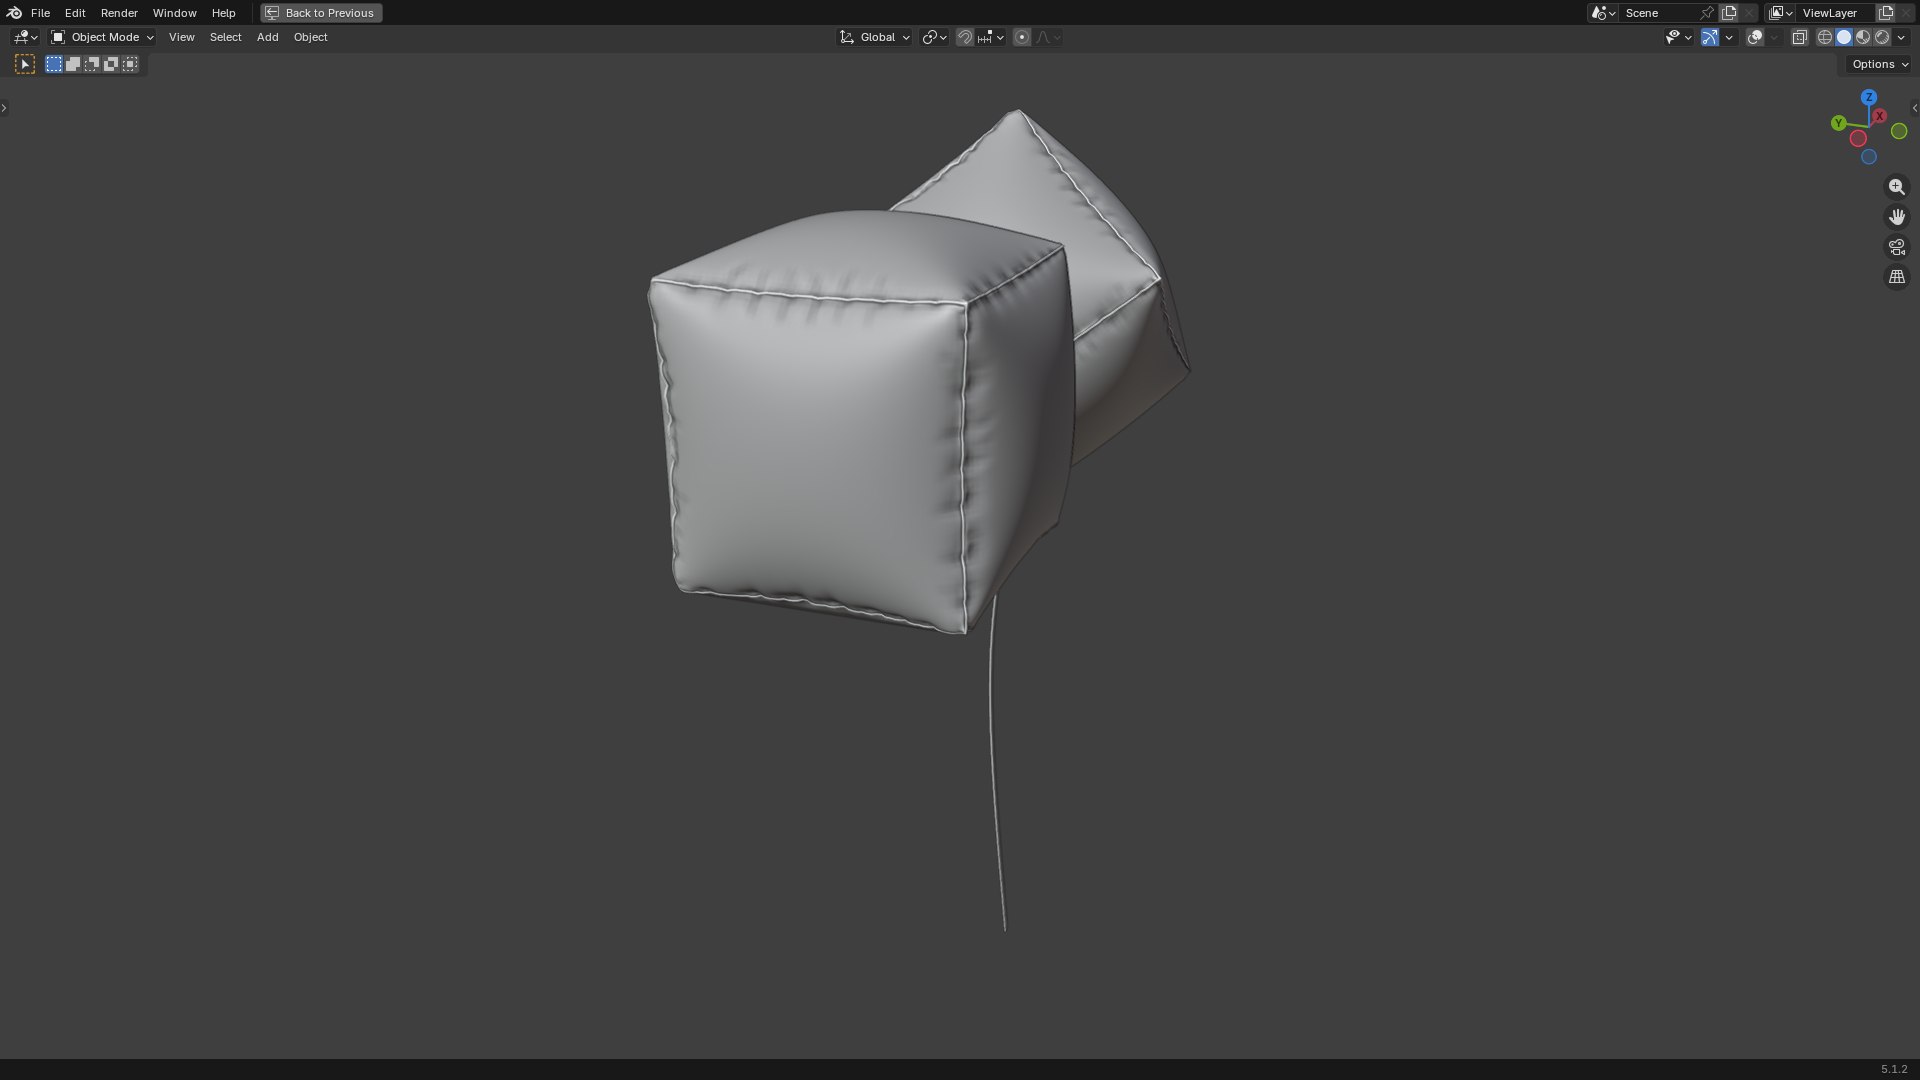Open the Render menu

click(x=119, y=13)
